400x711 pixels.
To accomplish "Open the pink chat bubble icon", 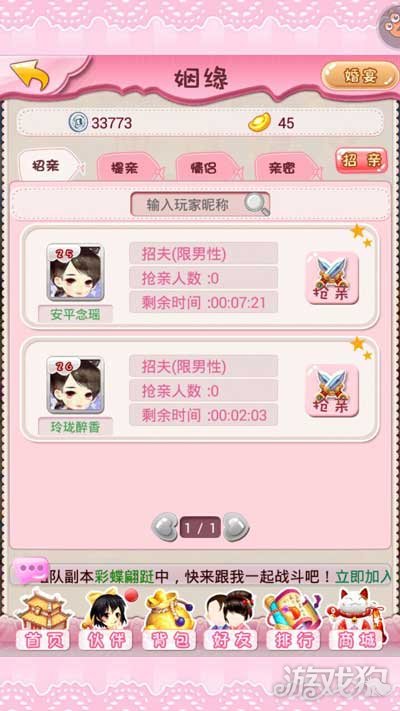I will [31, 570].
